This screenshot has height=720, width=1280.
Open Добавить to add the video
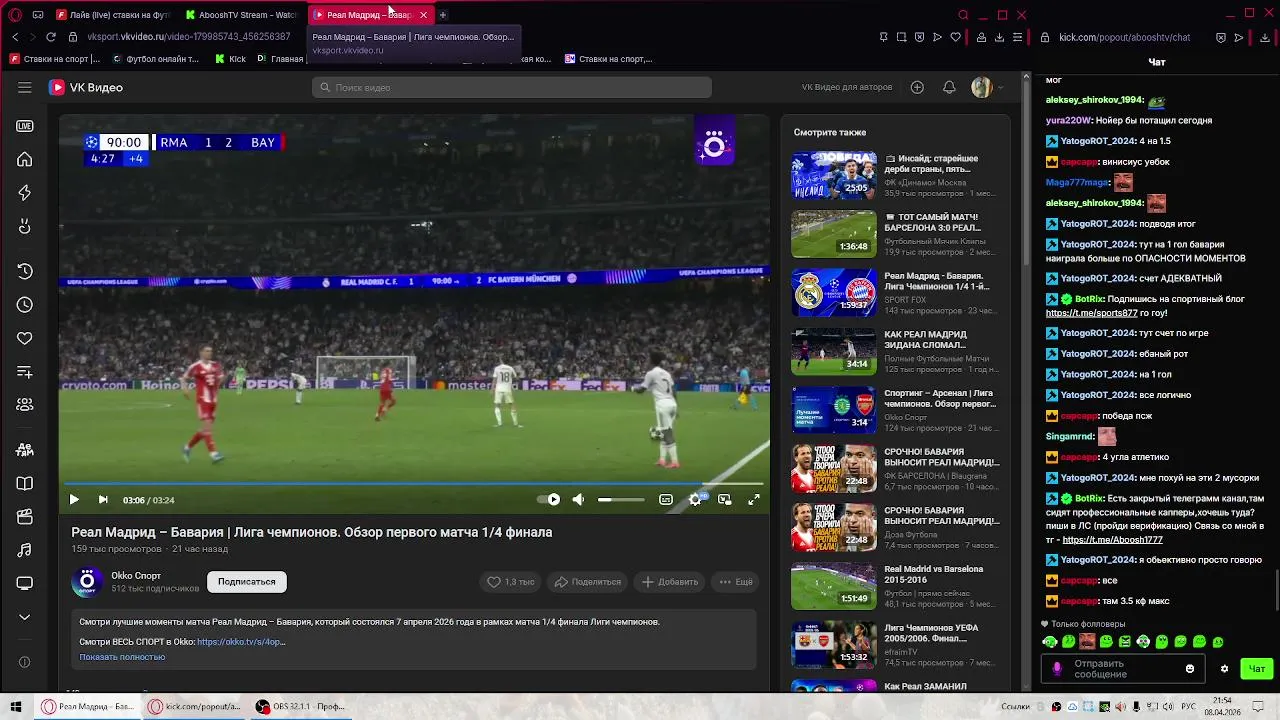coord(670,582)
